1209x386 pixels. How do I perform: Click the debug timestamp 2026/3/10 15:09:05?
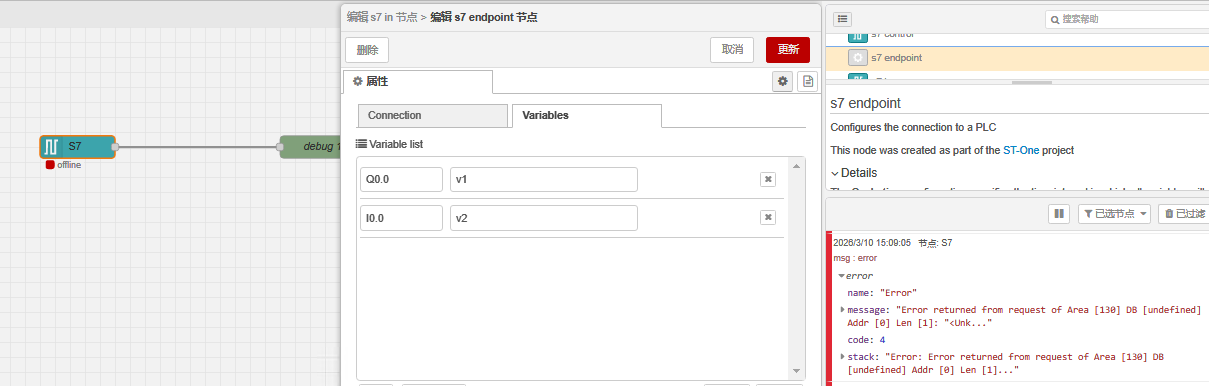(872, 243)
